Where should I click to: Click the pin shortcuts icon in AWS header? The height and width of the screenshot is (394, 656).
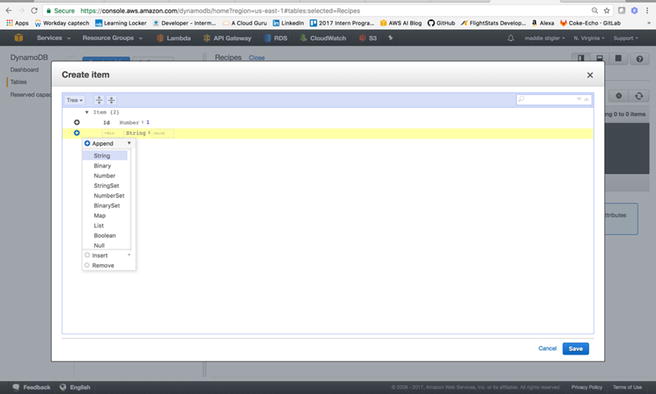coord(390,38)
